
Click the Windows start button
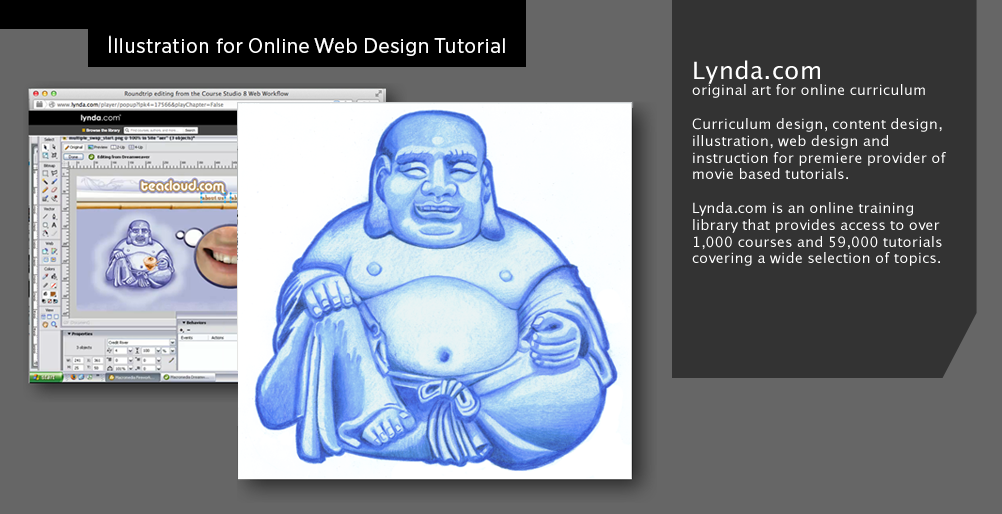pyautogui.click(x=46, y=377)
